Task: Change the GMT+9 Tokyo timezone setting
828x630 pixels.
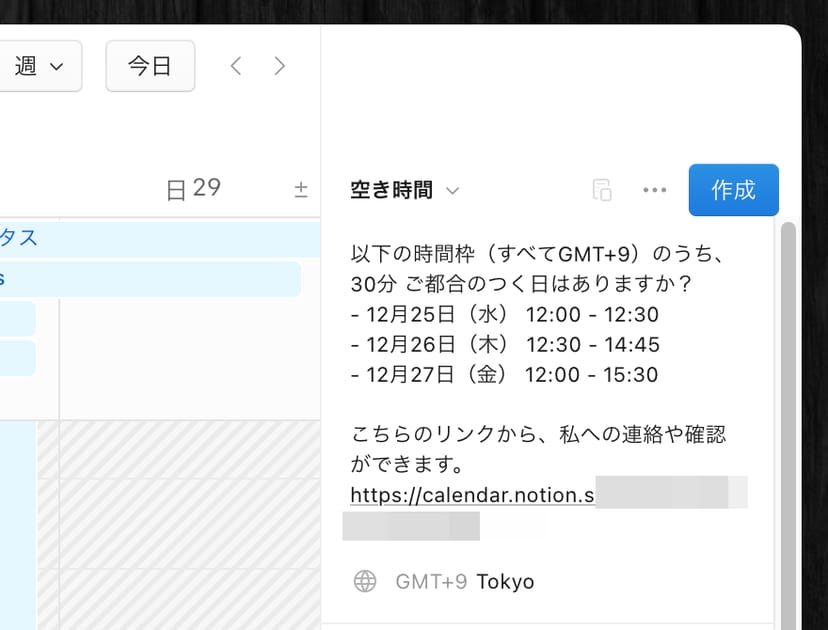Action: coord(464,581)
